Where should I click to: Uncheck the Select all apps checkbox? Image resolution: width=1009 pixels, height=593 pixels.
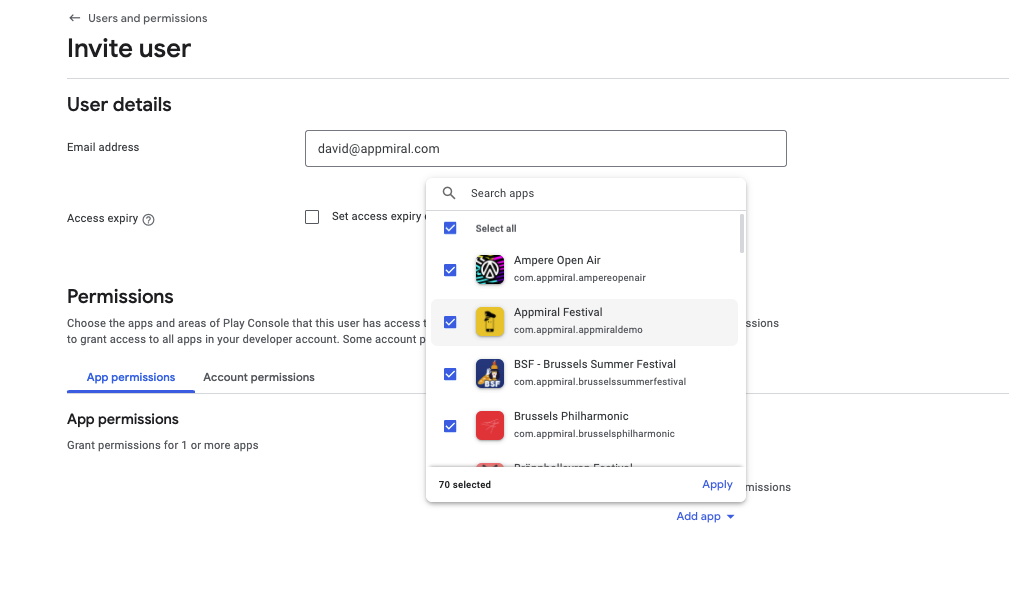(450, 228)
